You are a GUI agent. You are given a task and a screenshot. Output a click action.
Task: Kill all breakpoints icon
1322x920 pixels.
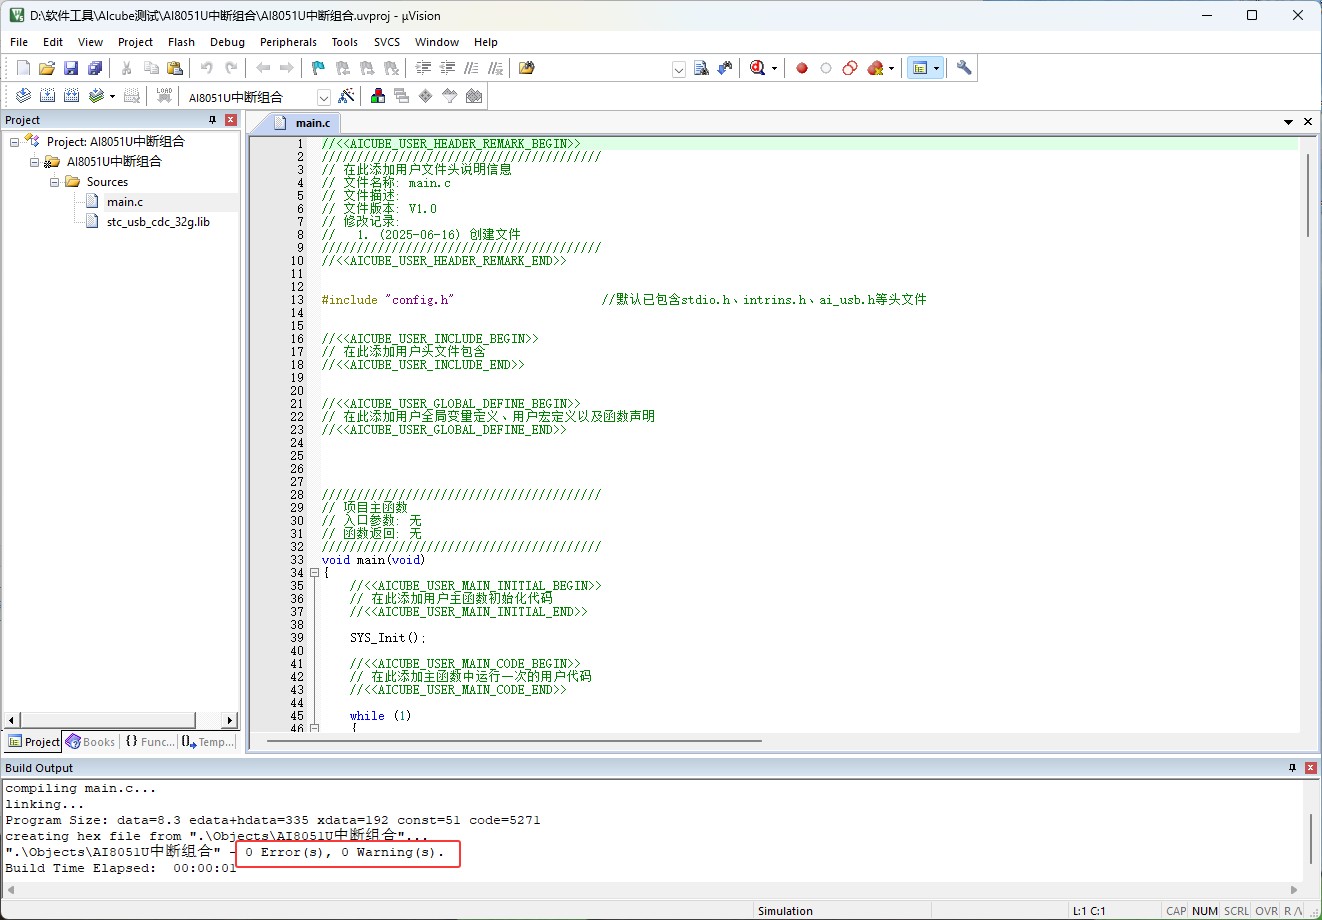coord(875,68)
